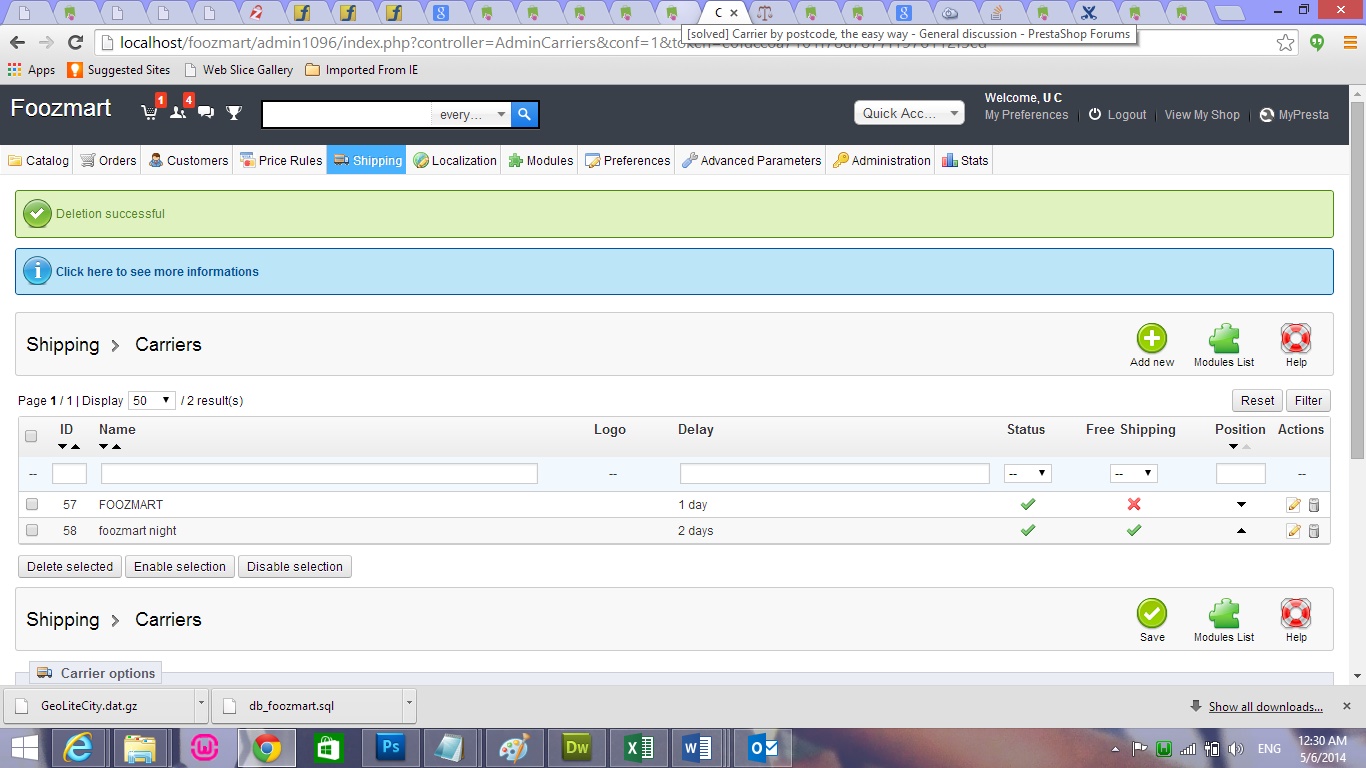The width and height of the screenshot is (1366, 768).
Task: Click the green Add new carrier icon
Action: tap(1152, 339)
